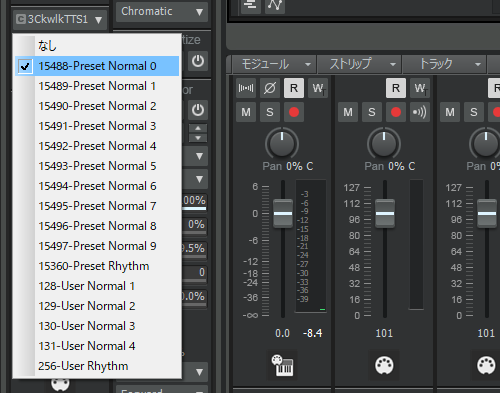Open the synth keyboard icon below 0.0
The width and height of the screenshot is (500, 393).
pyautogui.click(x=283, y=365)
